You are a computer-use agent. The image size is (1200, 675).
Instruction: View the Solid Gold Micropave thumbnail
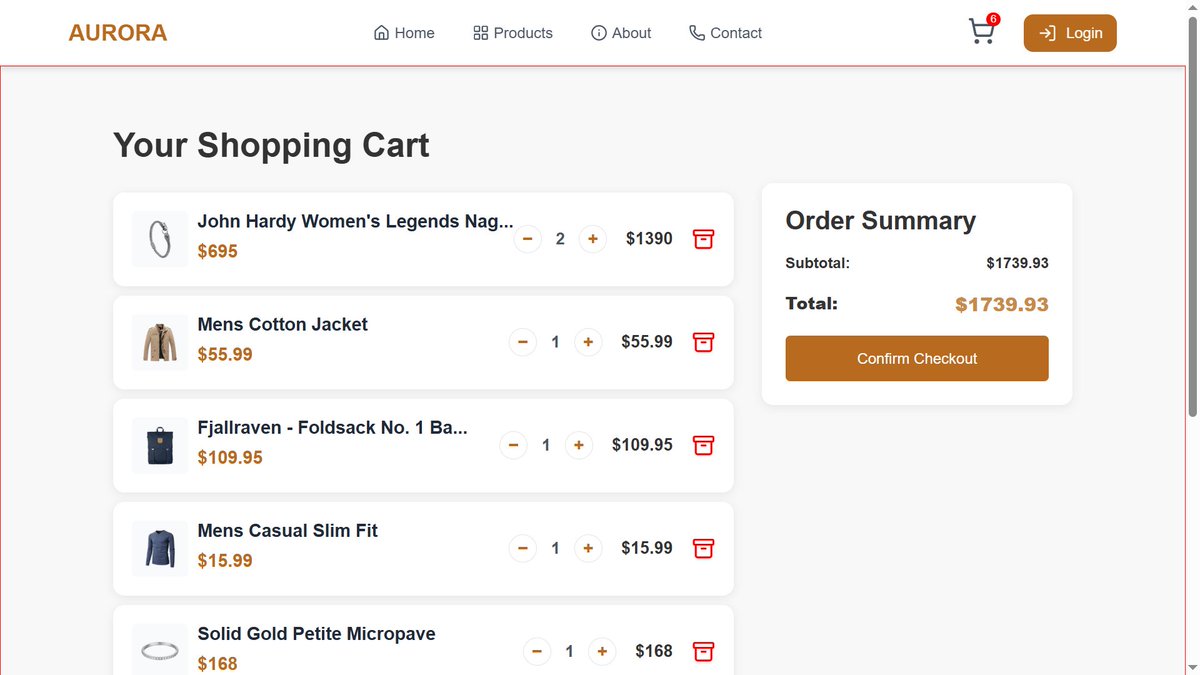[x=160, y=651]
